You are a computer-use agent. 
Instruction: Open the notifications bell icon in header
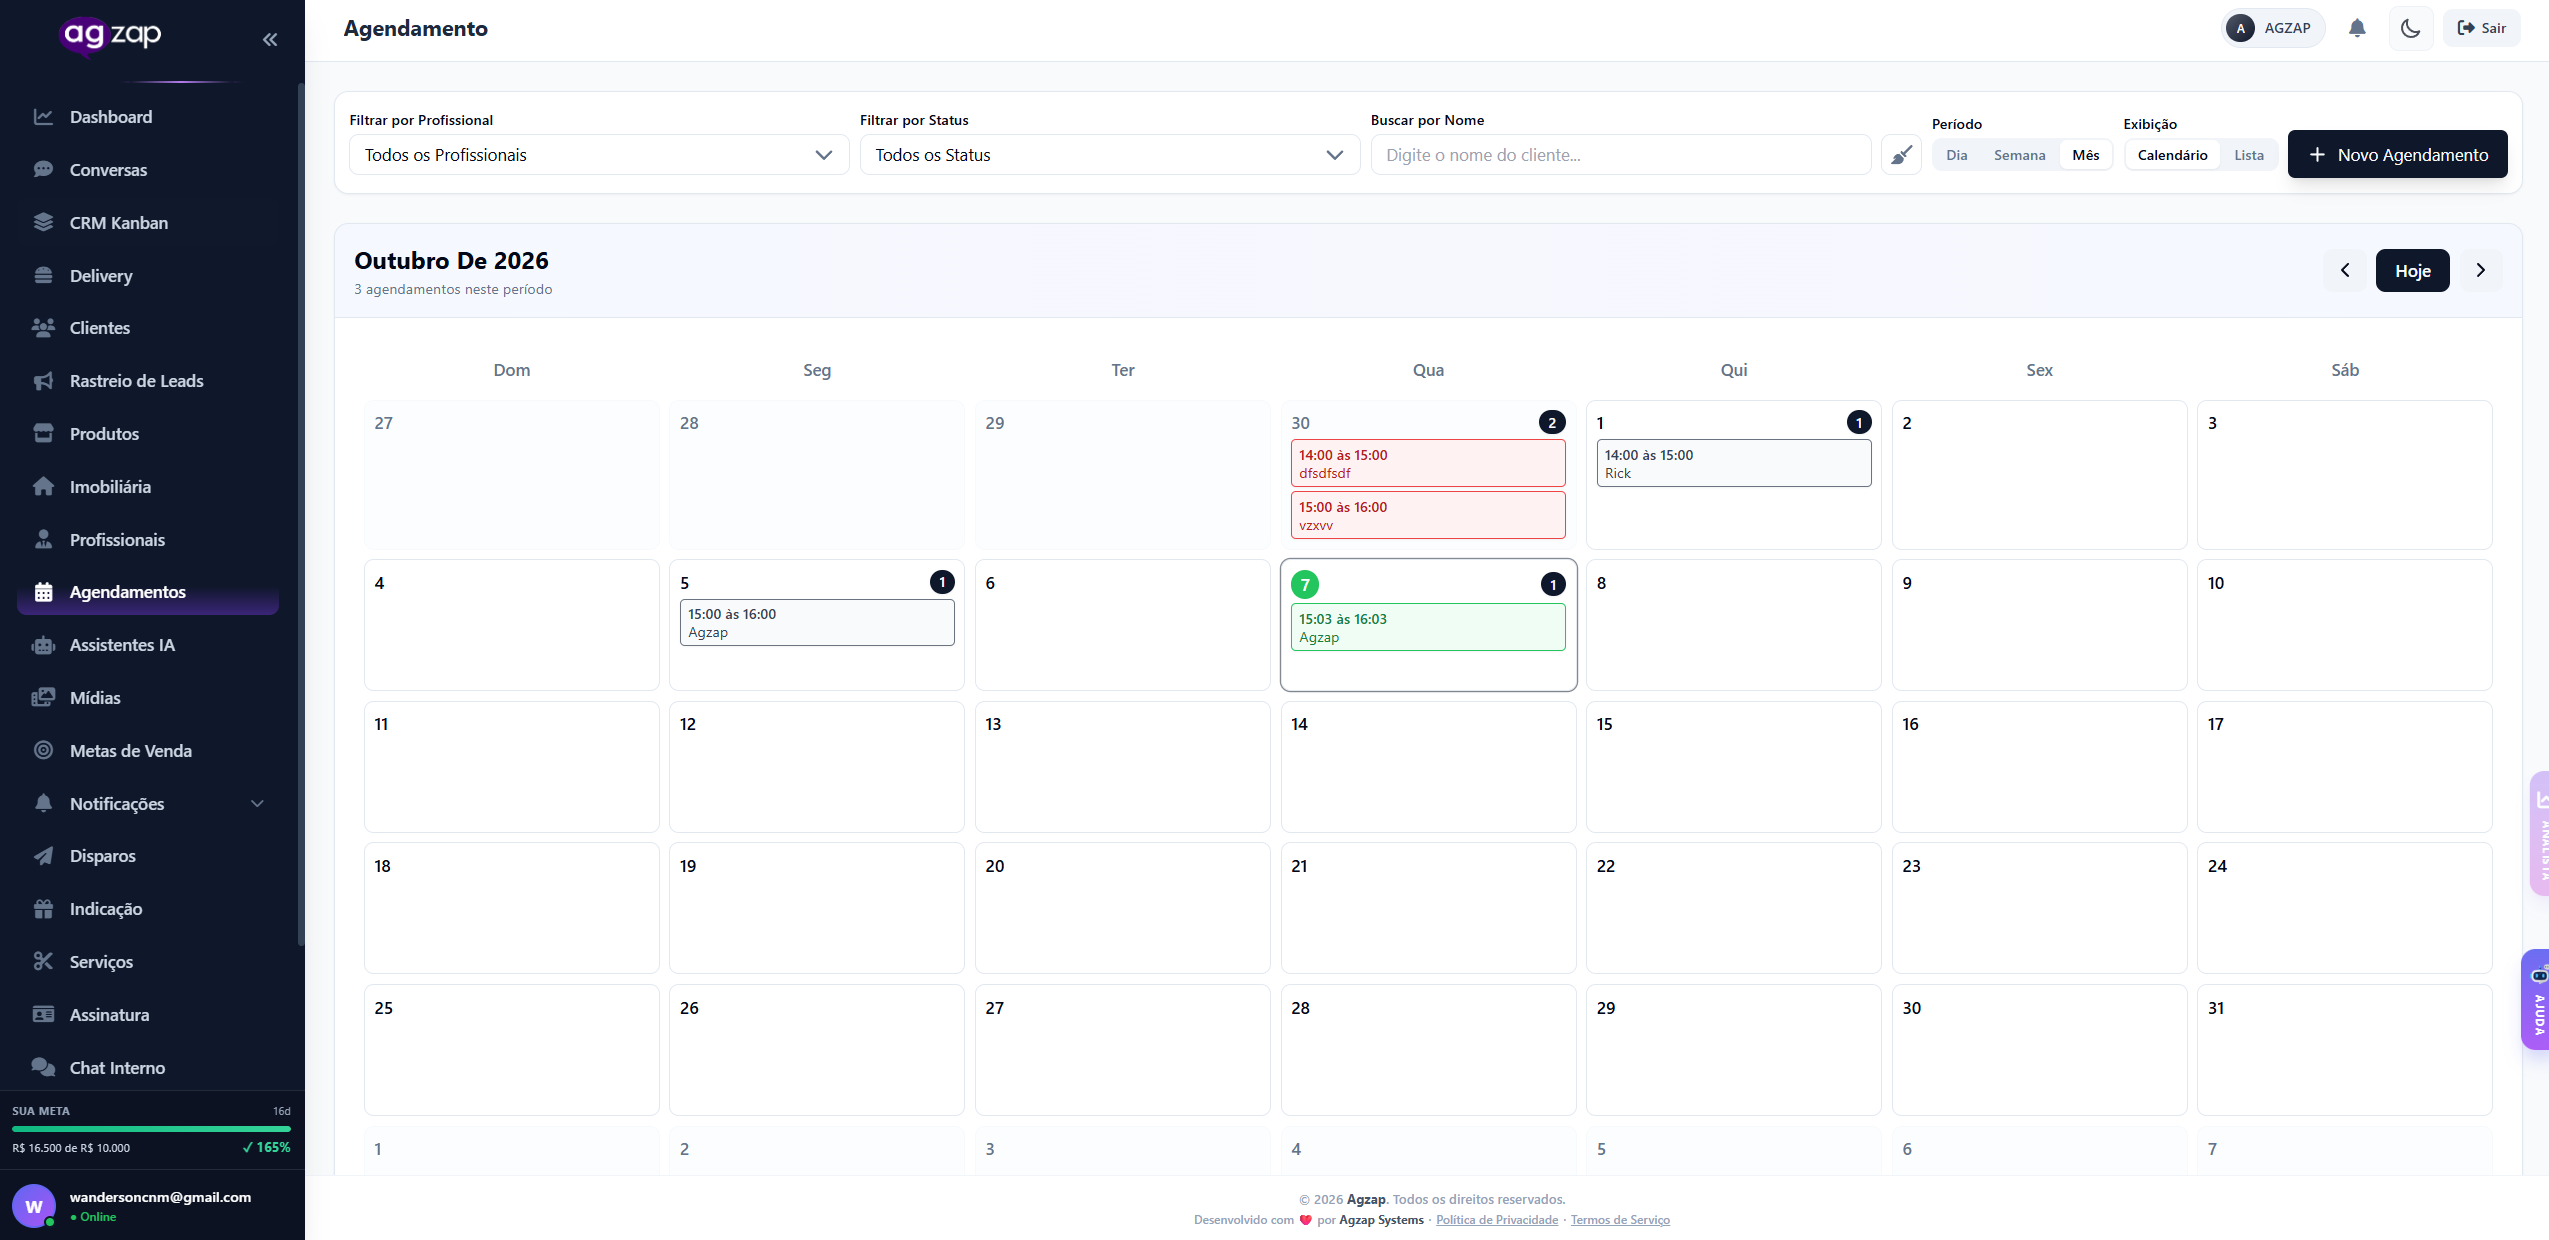pyautogui.click(x=2357, y=28)
